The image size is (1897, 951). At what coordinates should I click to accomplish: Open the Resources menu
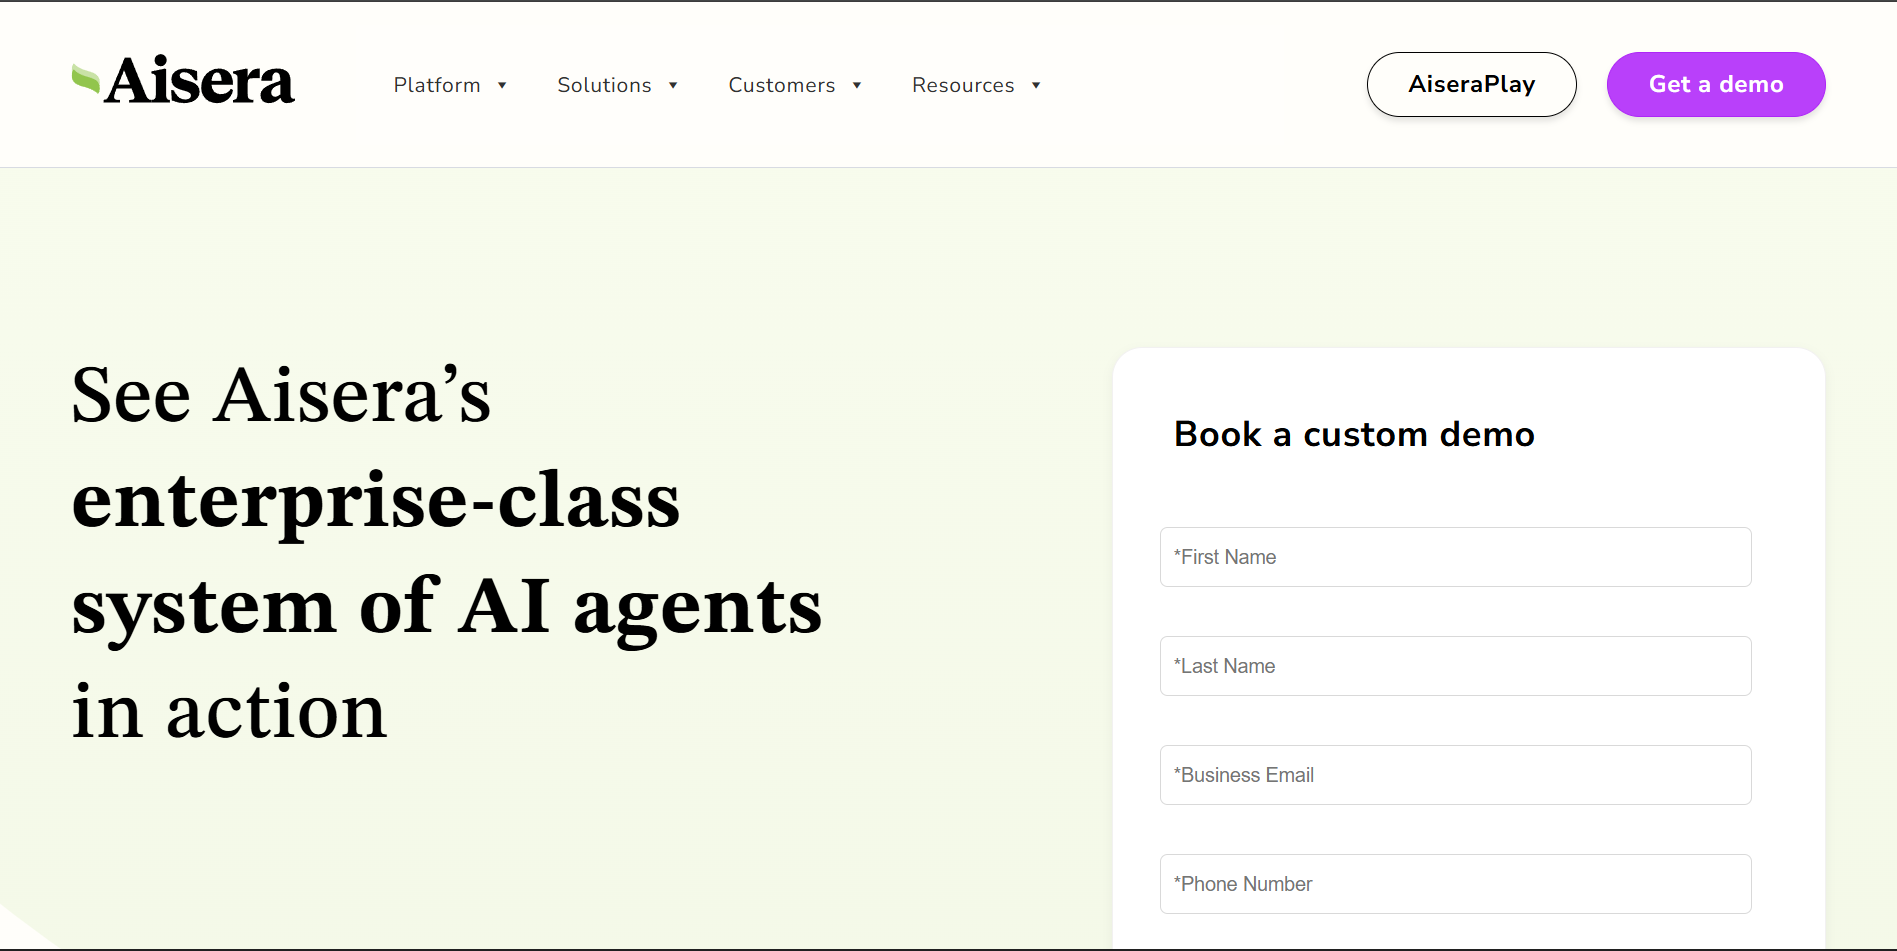pos(963,85)
